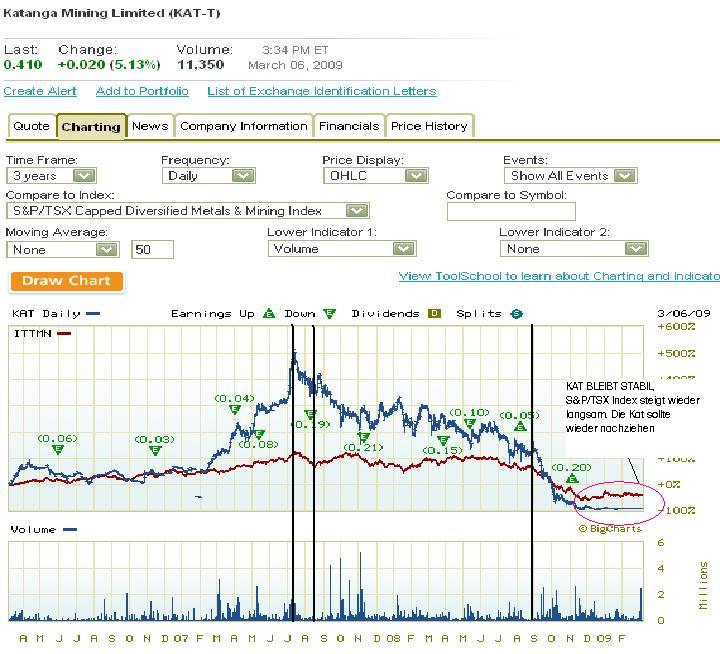Click the date text March 06, 2009
This screenshot has height=654, width=720.
[295, 65]
